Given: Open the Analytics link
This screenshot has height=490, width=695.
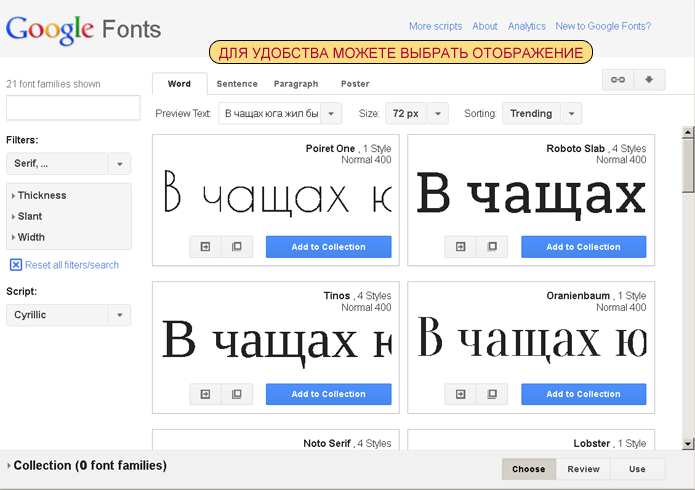Looking at the screenshot, I should tap(527, 26).
